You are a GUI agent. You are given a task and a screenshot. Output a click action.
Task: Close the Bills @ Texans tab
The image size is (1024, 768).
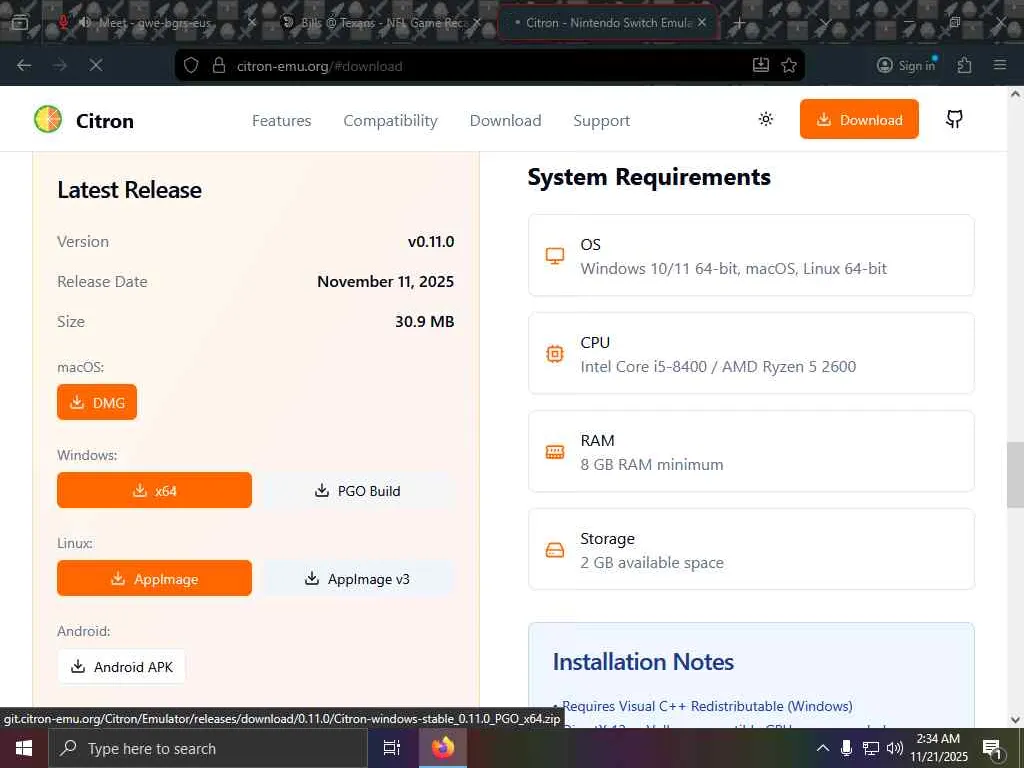click(477, 22)
